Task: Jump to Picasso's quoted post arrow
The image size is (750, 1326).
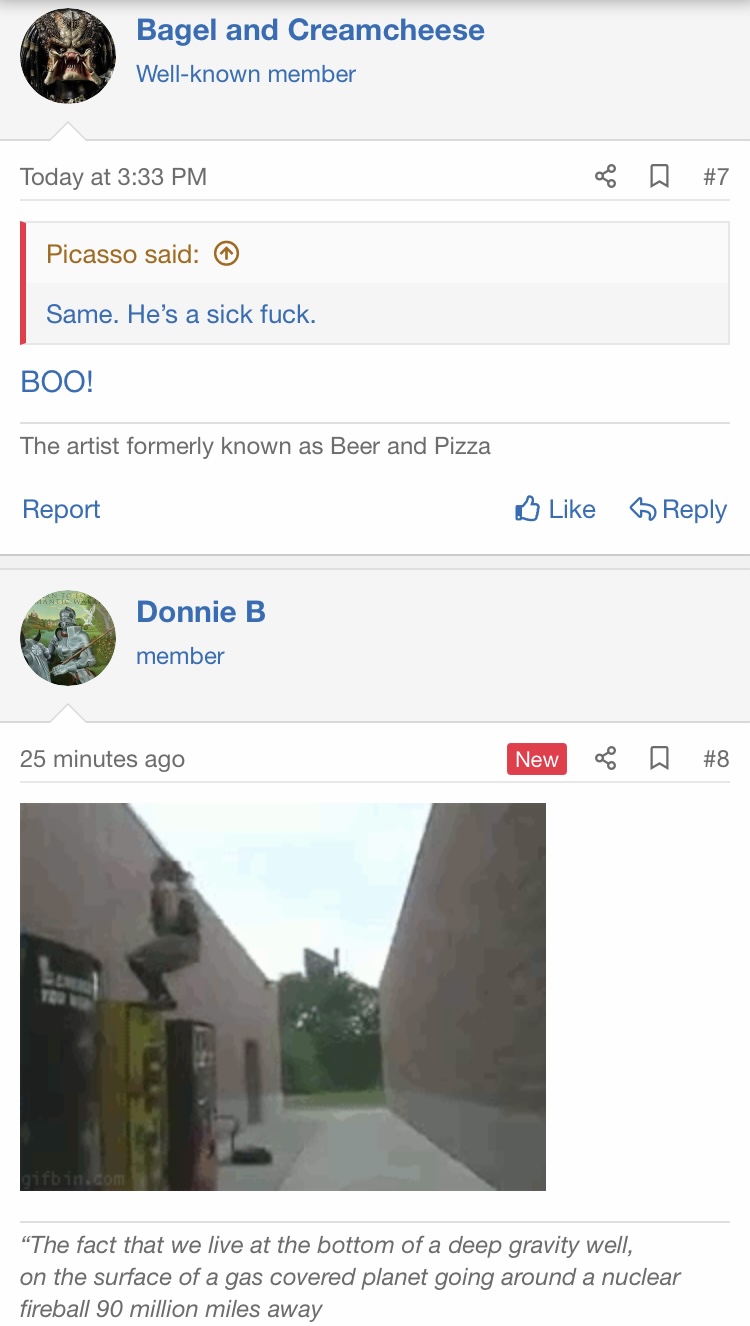Action: point(227,254)
